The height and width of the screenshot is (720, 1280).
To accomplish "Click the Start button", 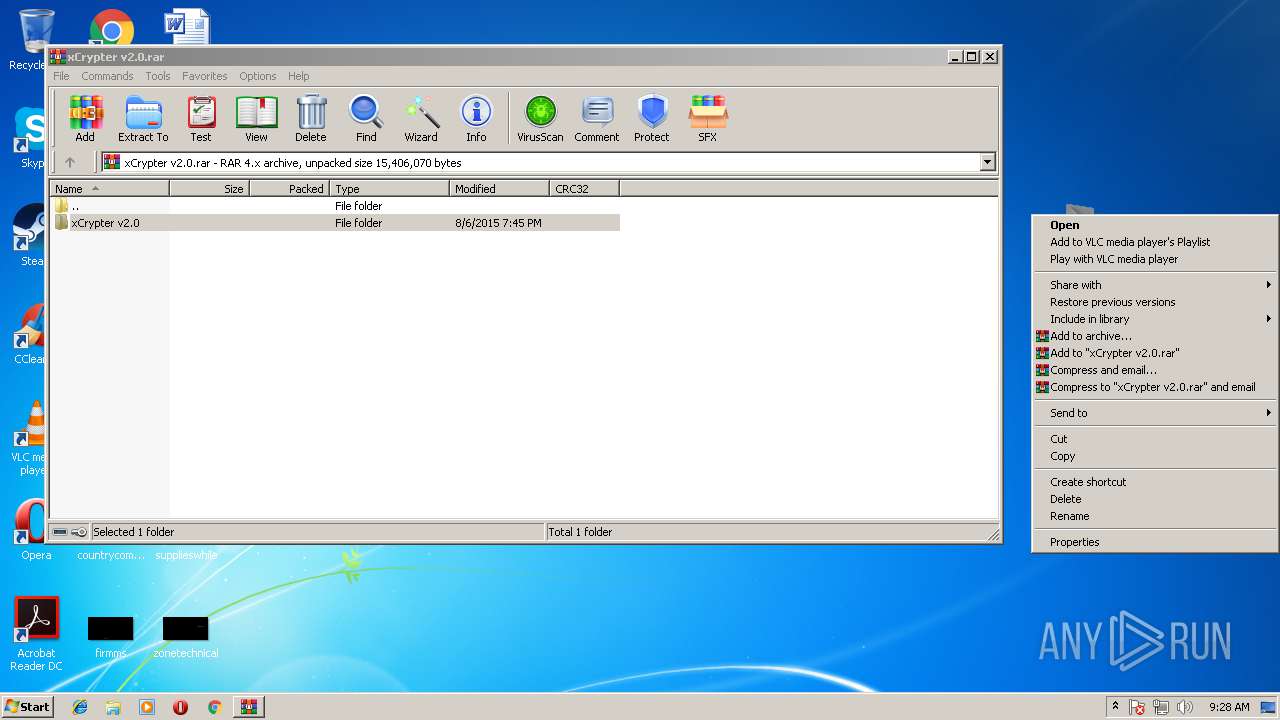I will click(27, 707).
